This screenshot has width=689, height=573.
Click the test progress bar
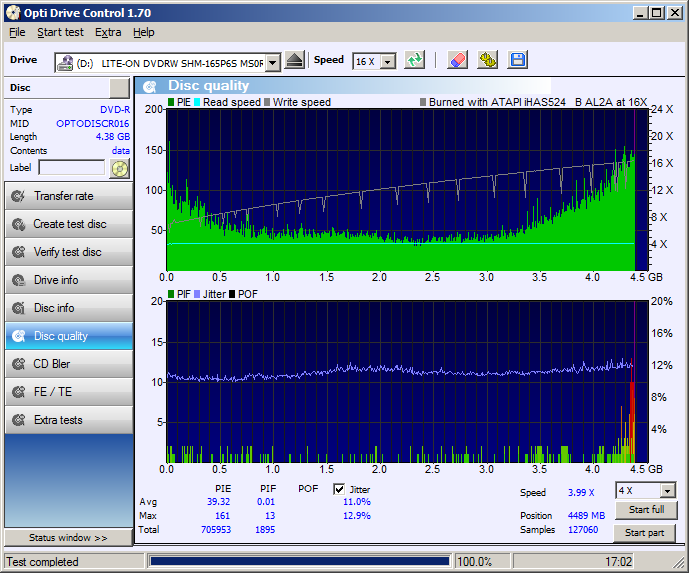(299, 561)
